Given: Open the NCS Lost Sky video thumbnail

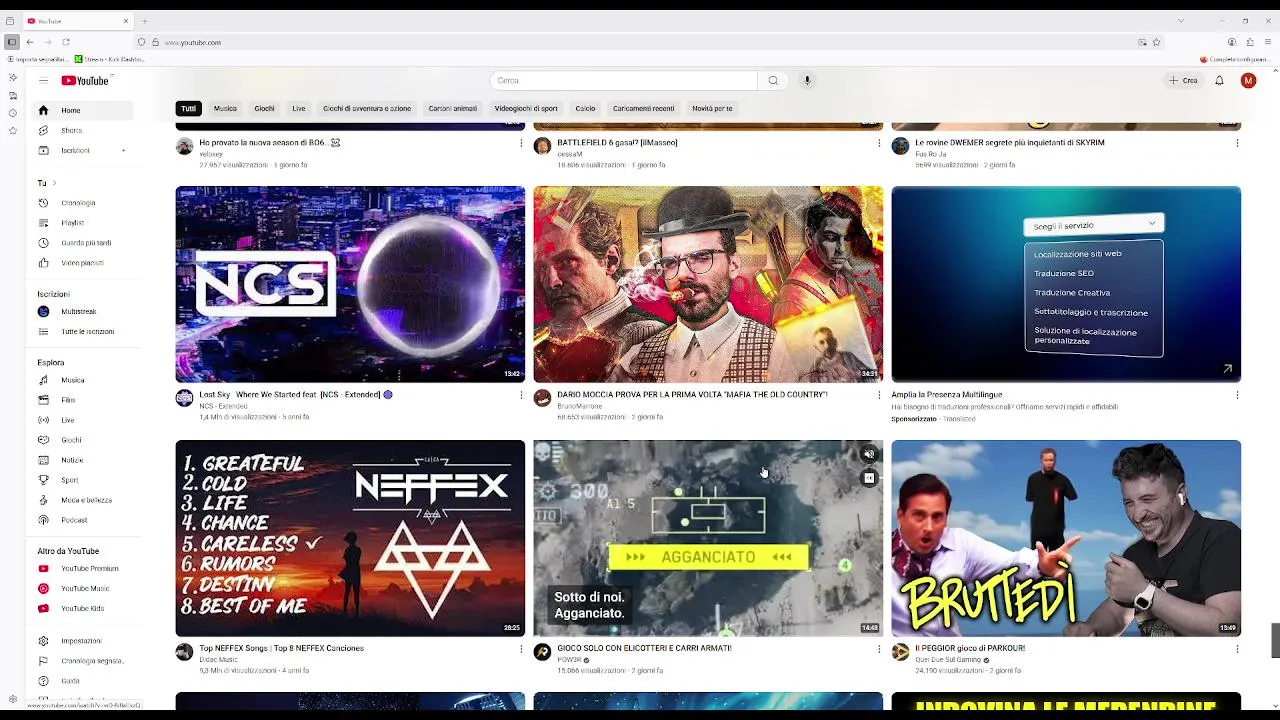Looking at the screenshot, I should [x=350, y=284].
